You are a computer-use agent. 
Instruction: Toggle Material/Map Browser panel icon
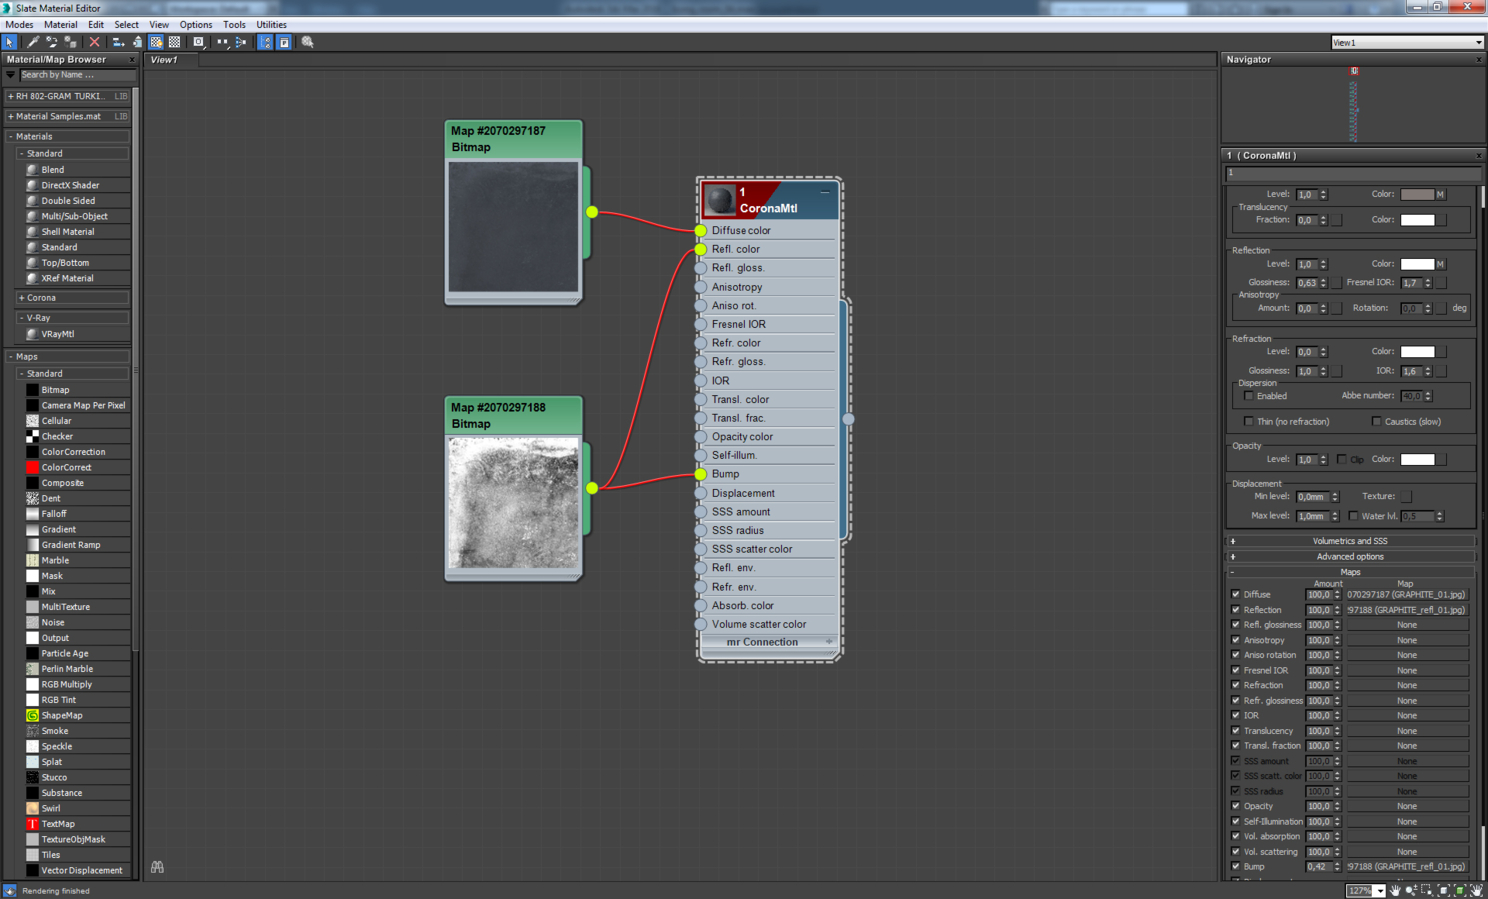click(265, 42)
